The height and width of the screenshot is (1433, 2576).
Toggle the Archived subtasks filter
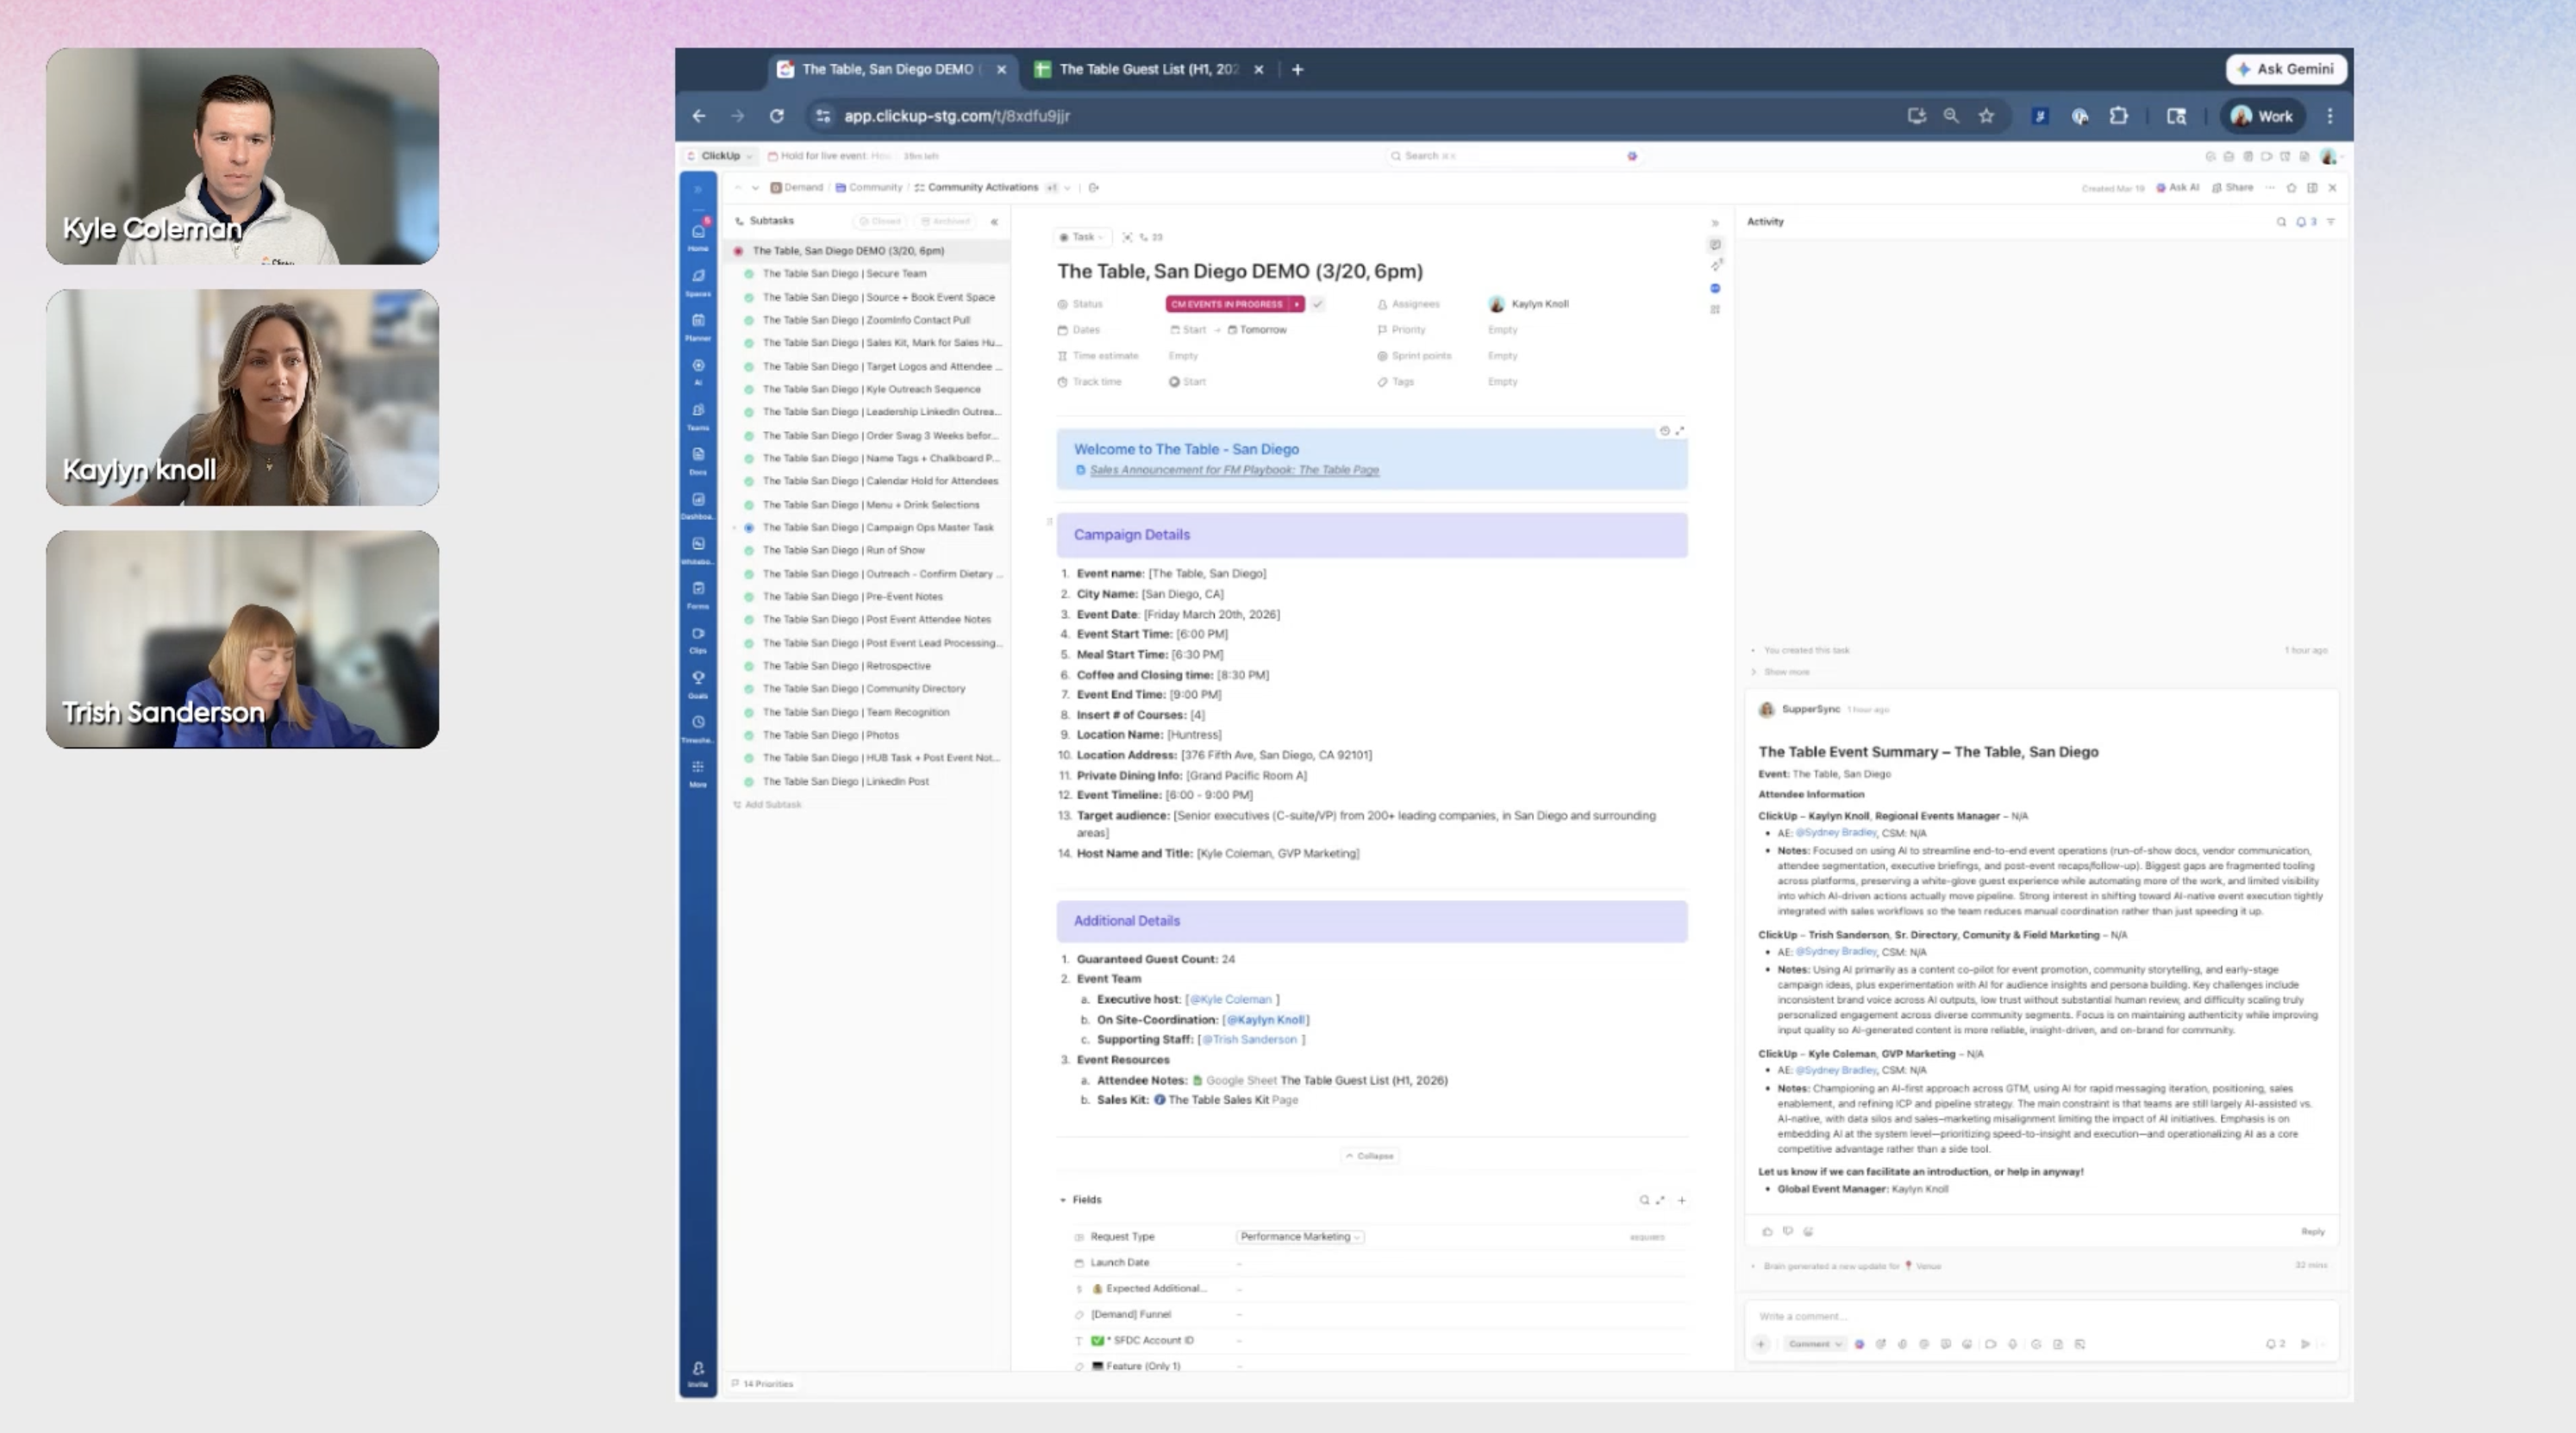click(945, 221)
